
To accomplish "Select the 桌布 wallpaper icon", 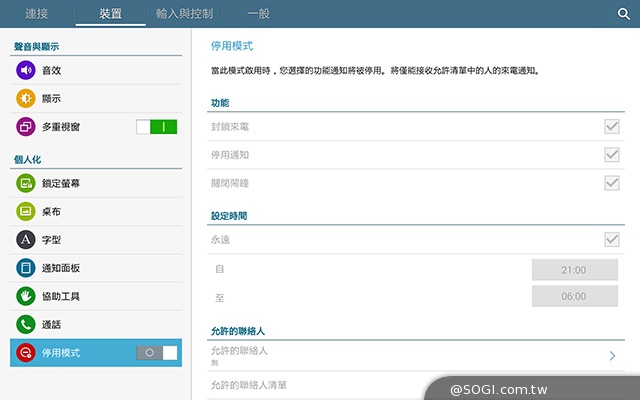I will tap(25, 212).
